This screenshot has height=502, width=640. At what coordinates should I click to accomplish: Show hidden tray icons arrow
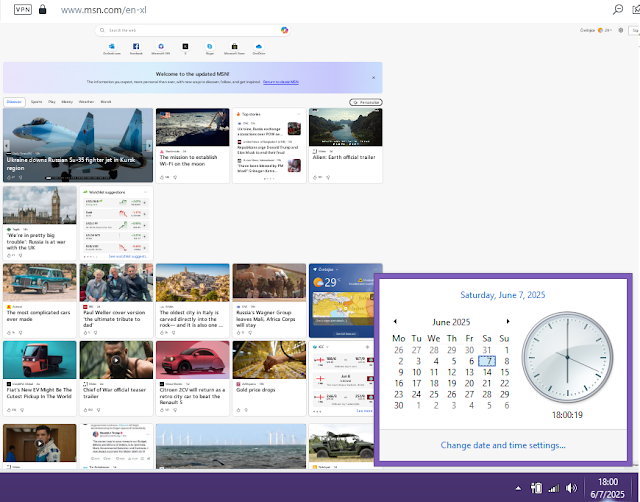click(518, 488)
